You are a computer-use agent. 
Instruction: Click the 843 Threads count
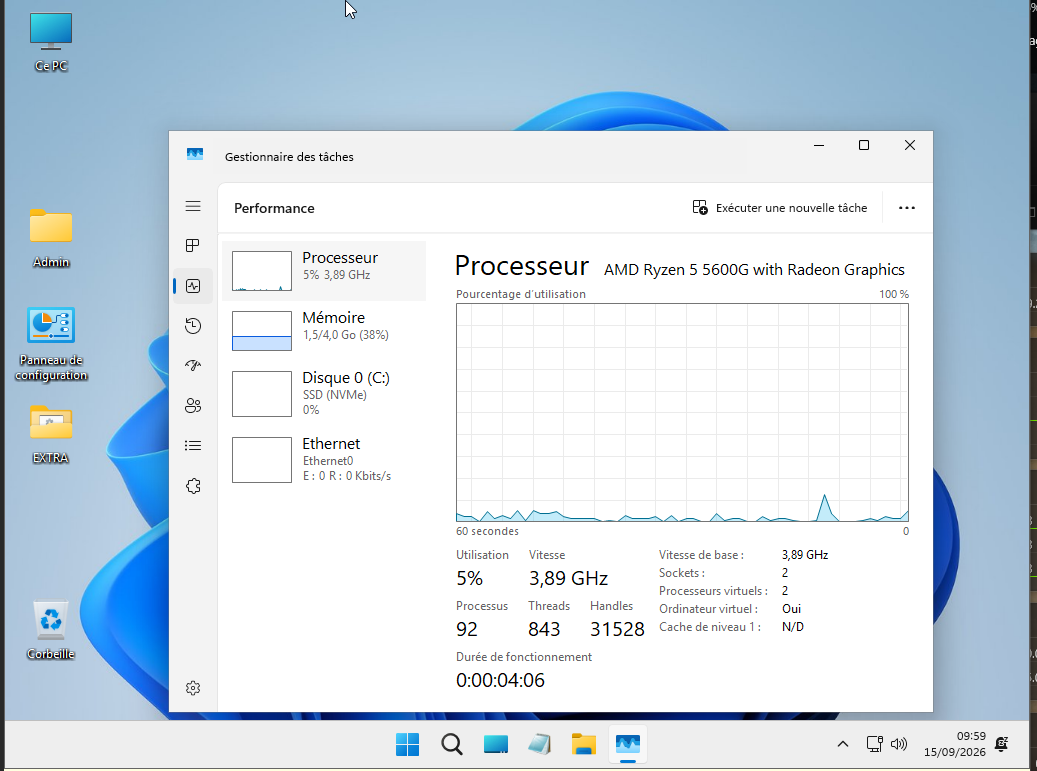tap(544, 629)
